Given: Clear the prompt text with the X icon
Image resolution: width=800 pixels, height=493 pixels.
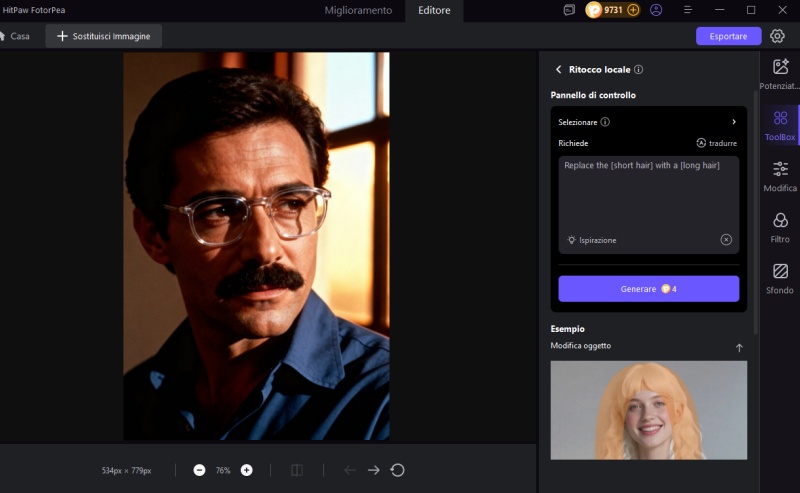Looking at the screenshot, I should [726, 240].
